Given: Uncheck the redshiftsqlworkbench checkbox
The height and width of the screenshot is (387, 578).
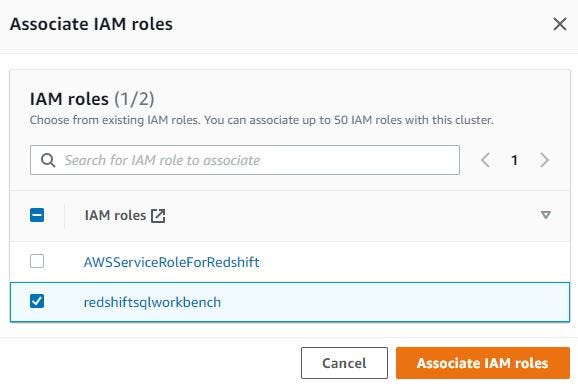Looking at the screenshot, I should [x=37, y=301].
